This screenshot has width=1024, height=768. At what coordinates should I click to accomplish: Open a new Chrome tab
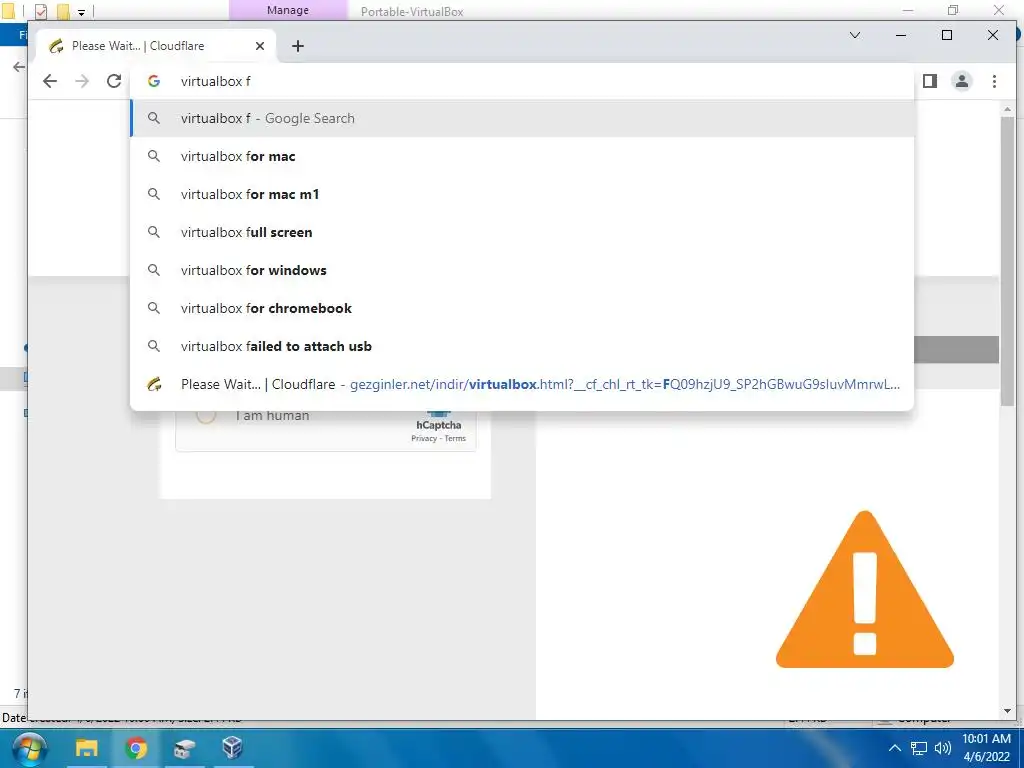click(298, 46)
